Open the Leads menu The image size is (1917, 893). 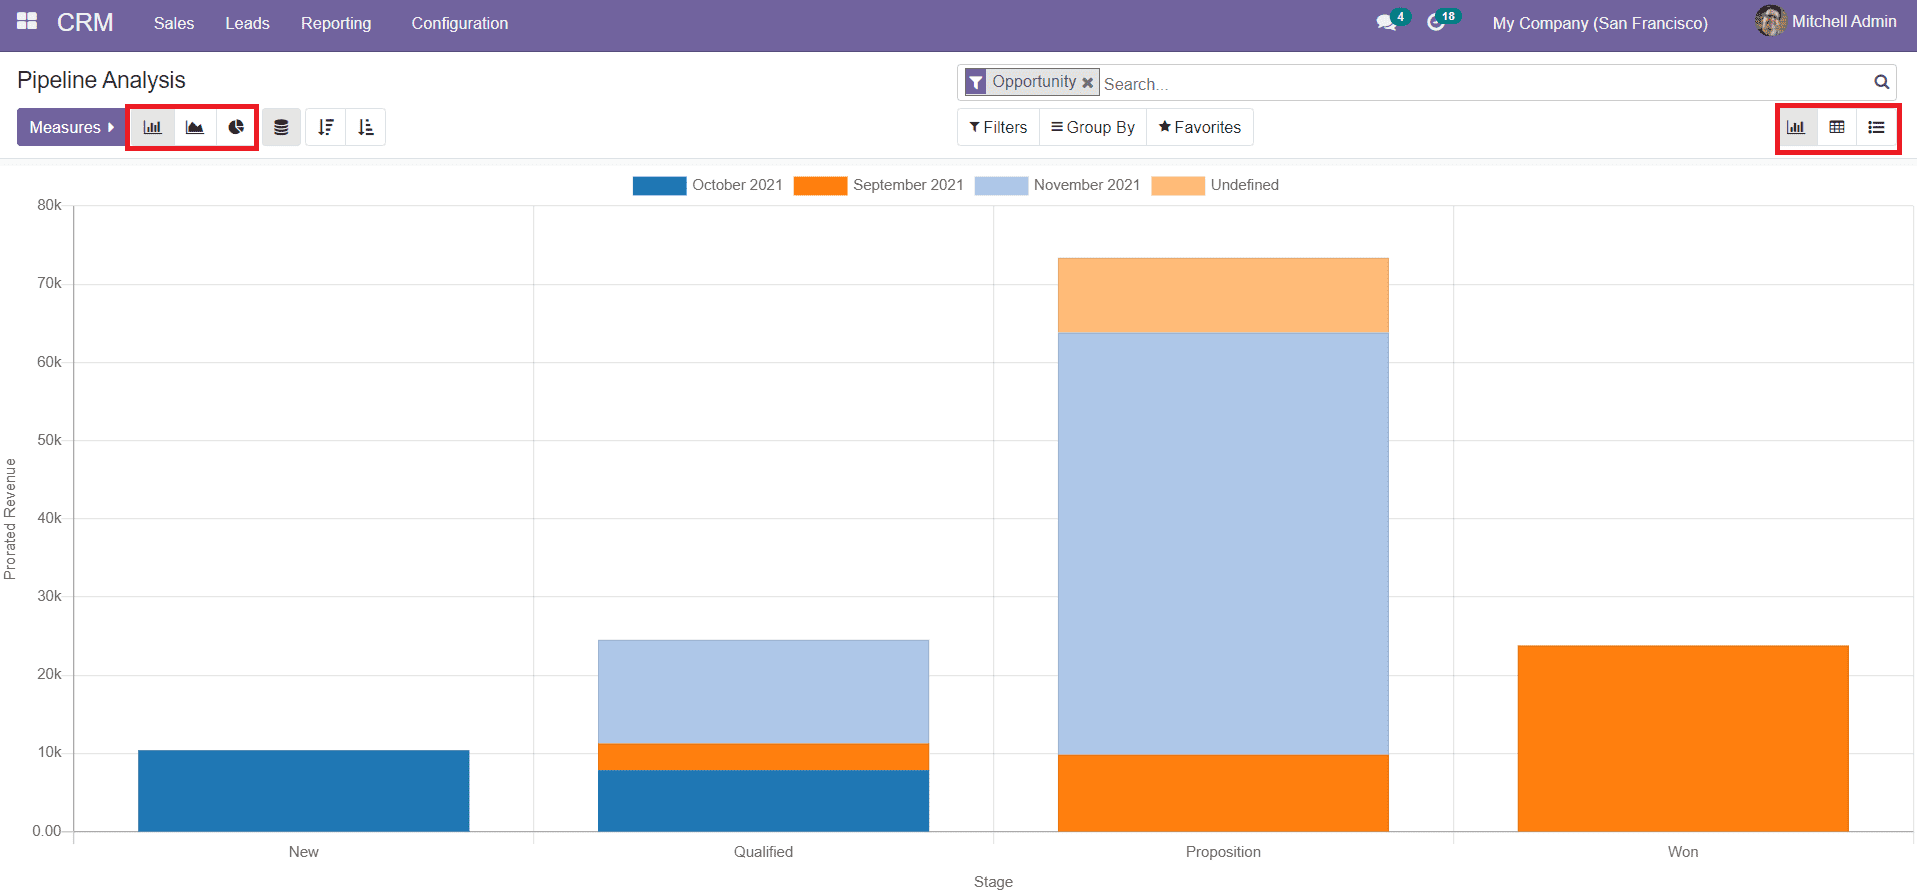247,23
